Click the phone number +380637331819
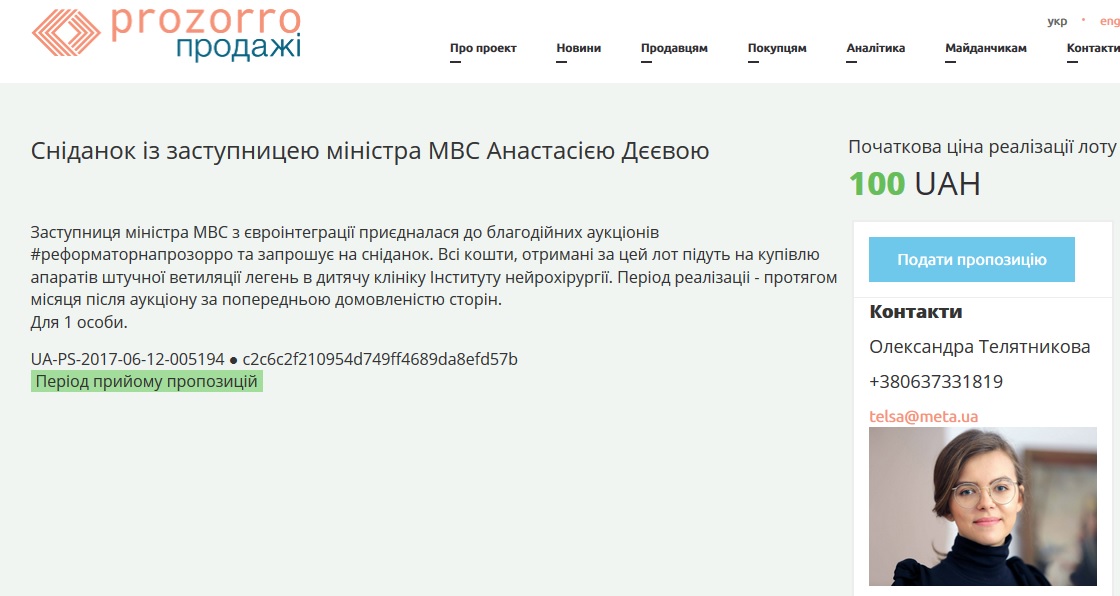Viewport: 1120px width, 596px height. 936,382
